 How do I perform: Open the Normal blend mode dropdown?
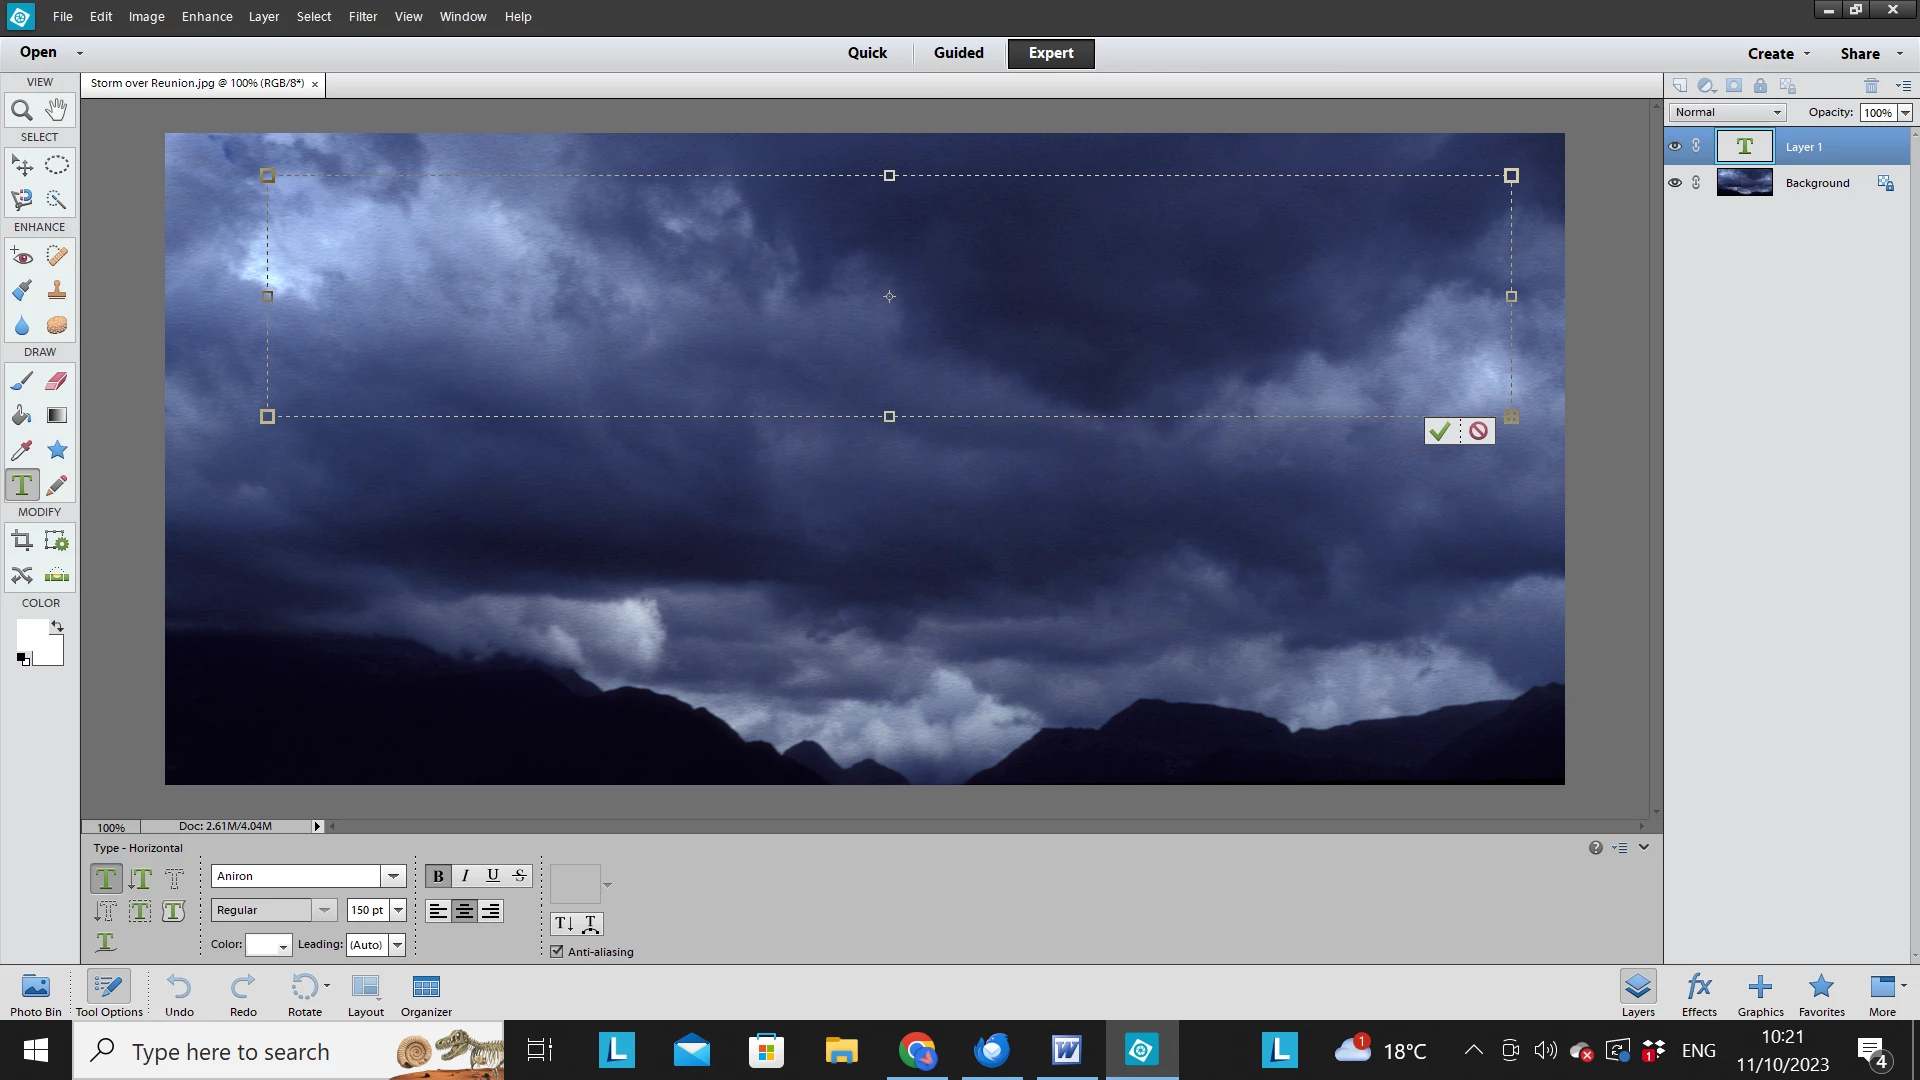point(1727,112)
